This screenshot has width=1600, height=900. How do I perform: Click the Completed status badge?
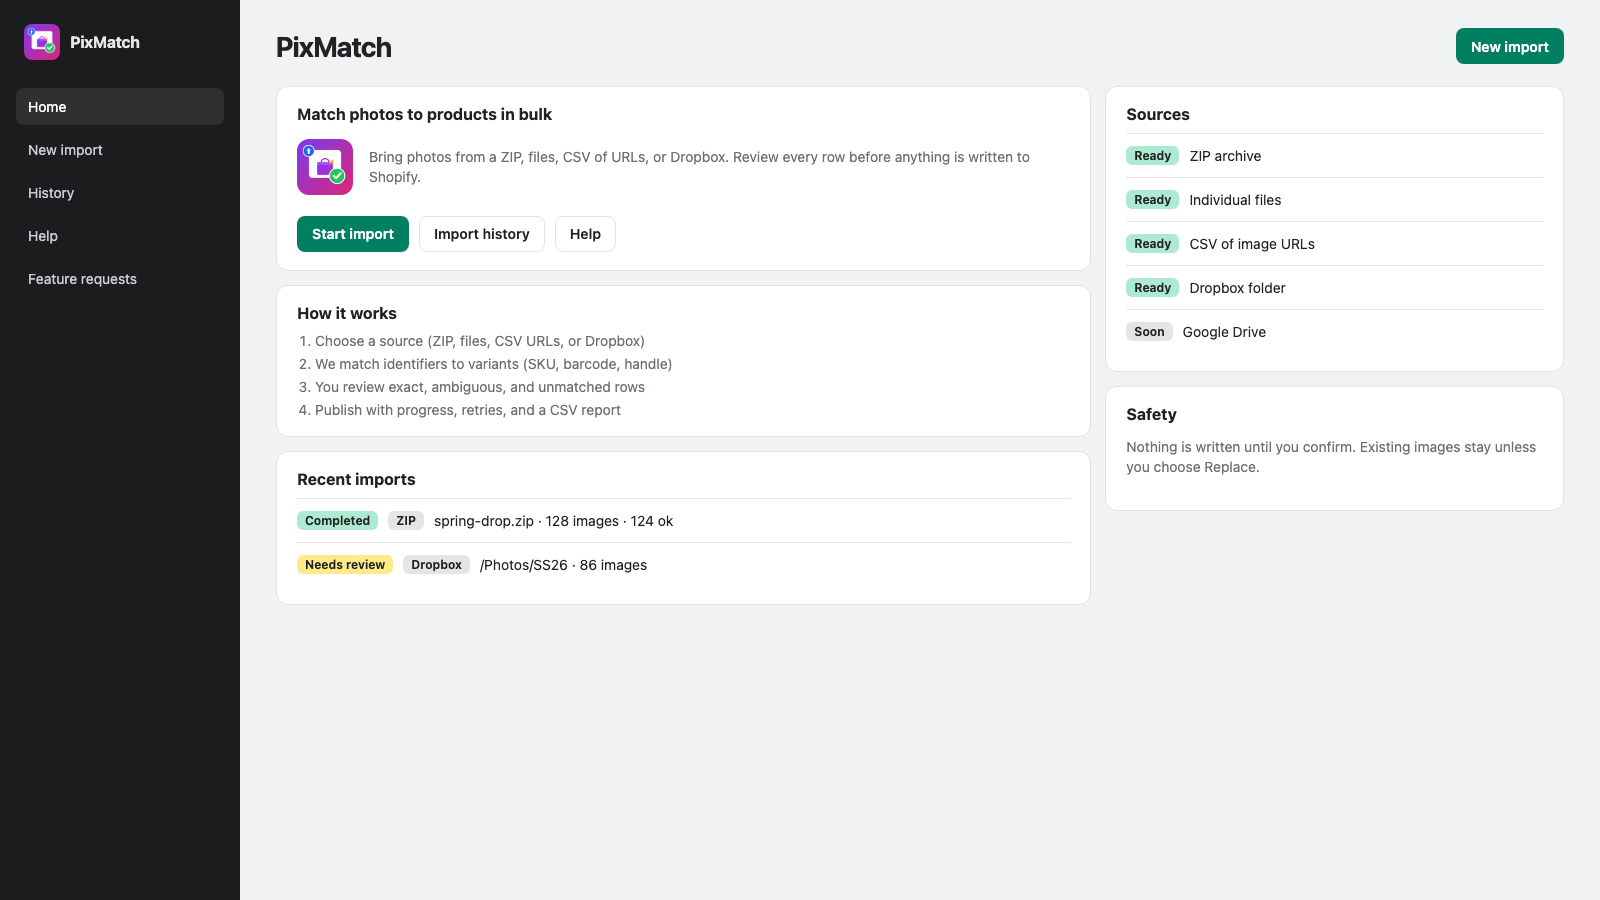click(337, 521)
